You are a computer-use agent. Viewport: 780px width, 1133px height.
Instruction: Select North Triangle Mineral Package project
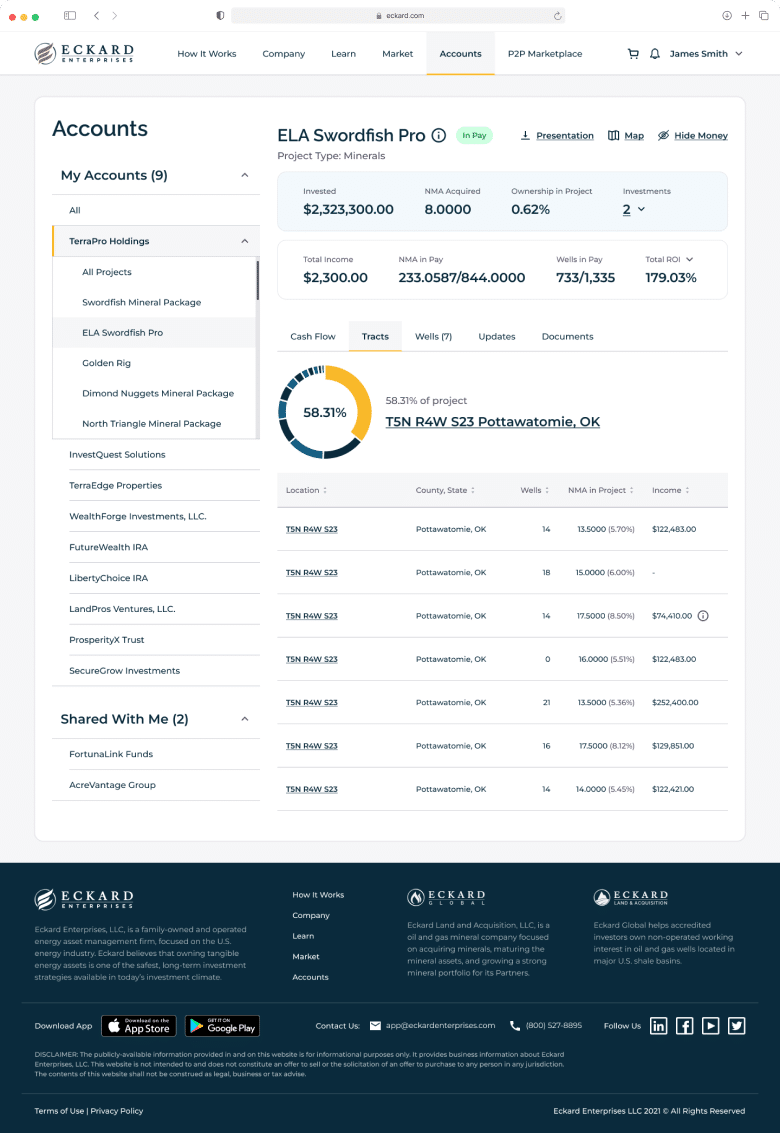pos(154,423)
